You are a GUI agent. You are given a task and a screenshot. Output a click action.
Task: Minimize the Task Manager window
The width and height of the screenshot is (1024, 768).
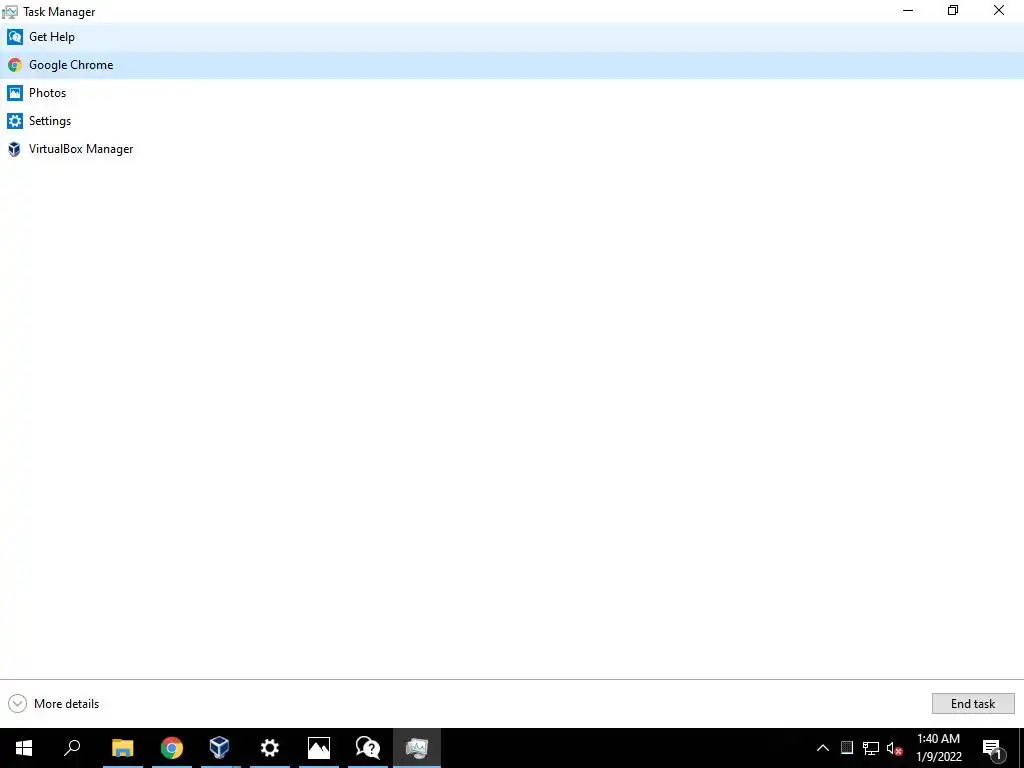908,10
